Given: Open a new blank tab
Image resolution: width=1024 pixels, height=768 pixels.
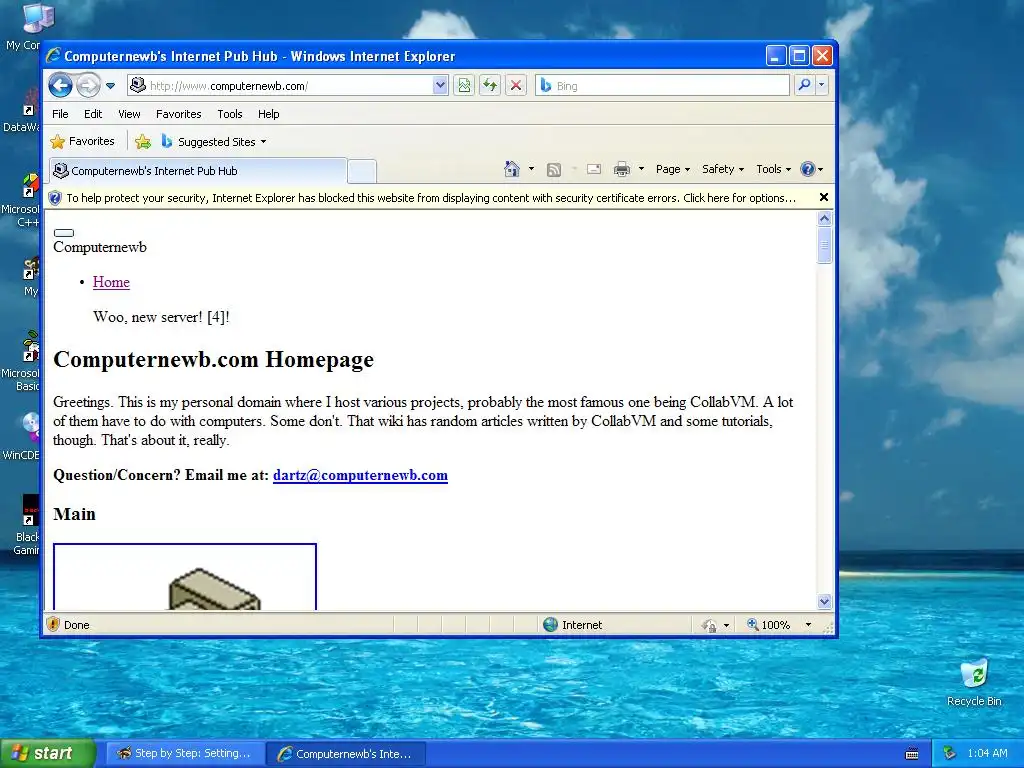Looking at the screenshot, I should 362,172.
